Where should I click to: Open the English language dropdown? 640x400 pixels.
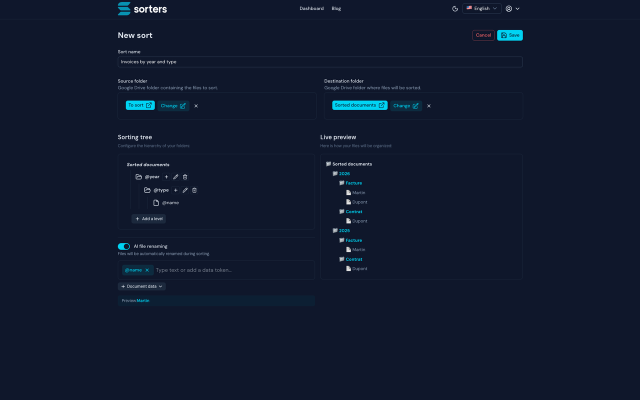[482, 9]
